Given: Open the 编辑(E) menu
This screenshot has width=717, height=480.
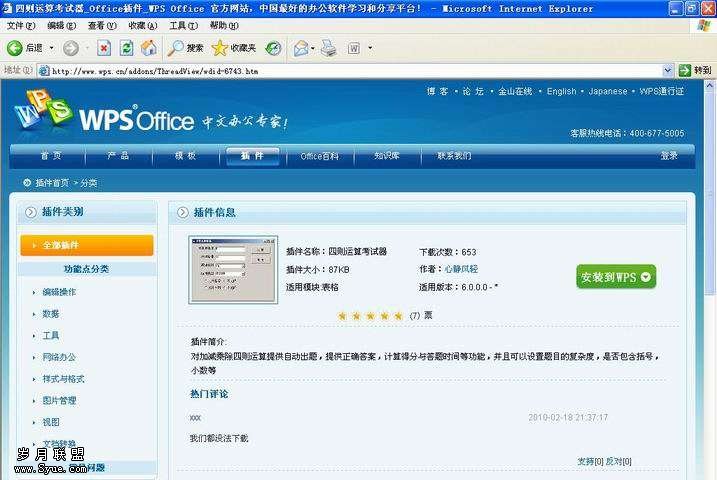Looking at the screenshot, I should [x=61, y=26].
